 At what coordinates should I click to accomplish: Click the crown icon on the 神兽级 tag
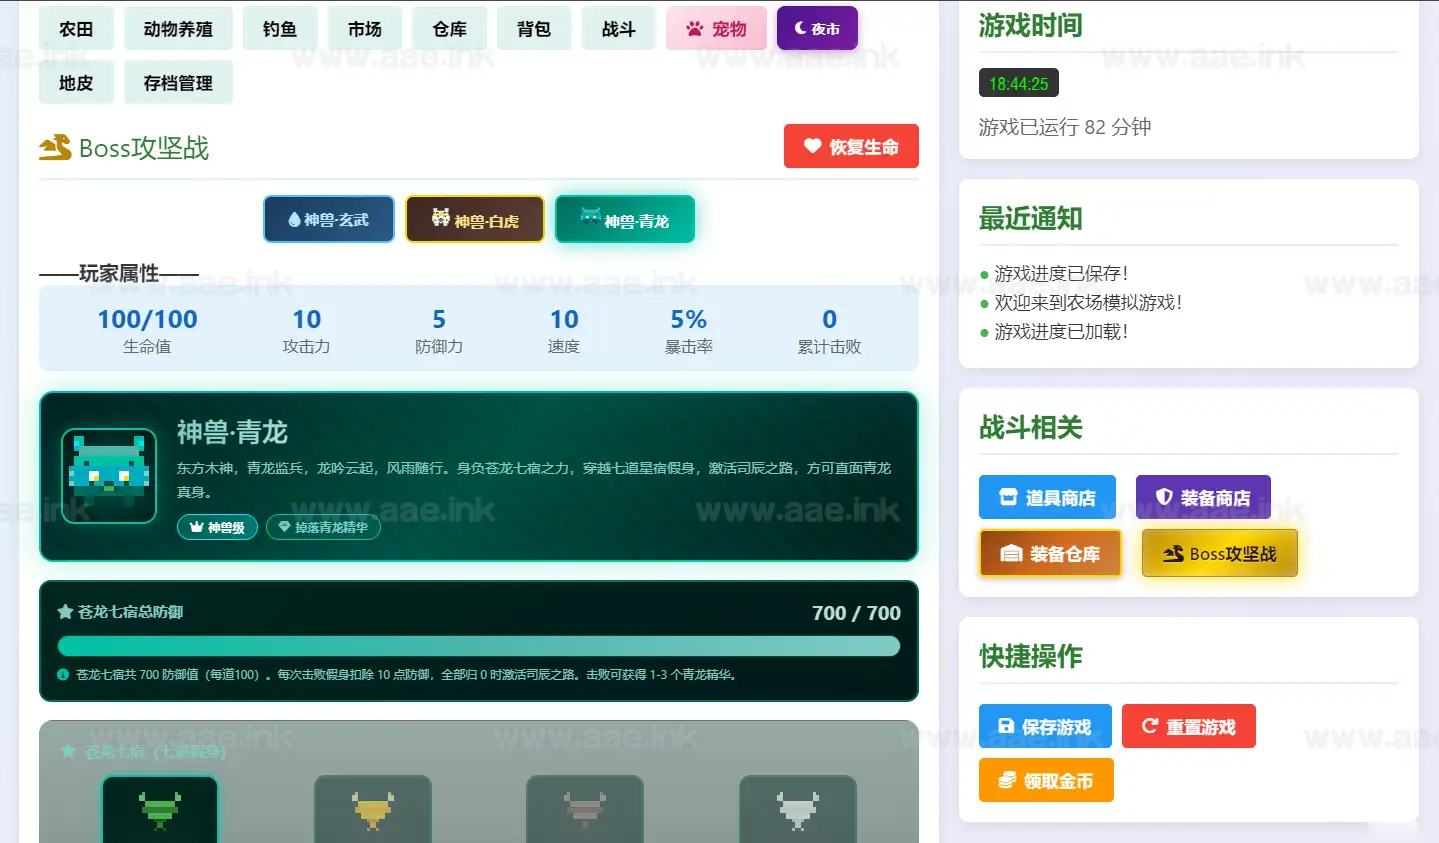196,527
